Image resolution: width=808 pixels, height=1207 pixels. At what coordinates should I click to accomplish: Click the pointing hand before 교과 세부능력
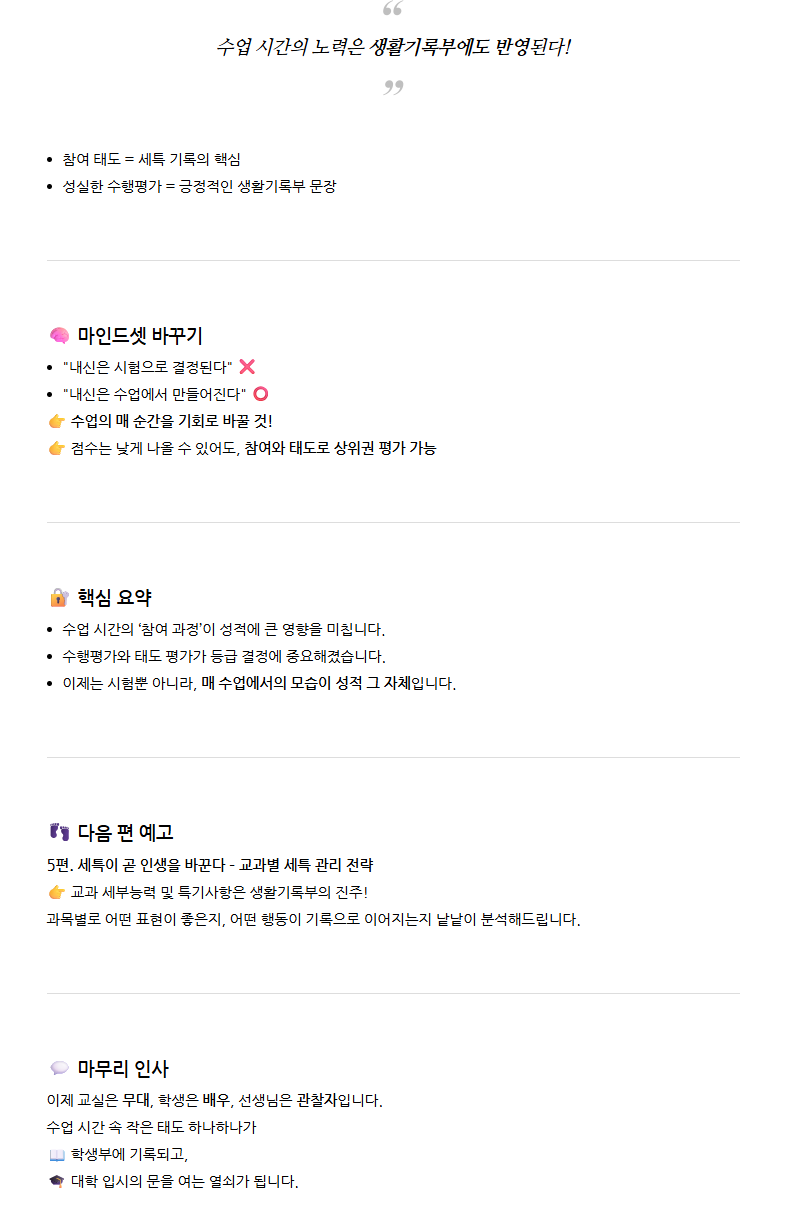(x=57, y=892)
